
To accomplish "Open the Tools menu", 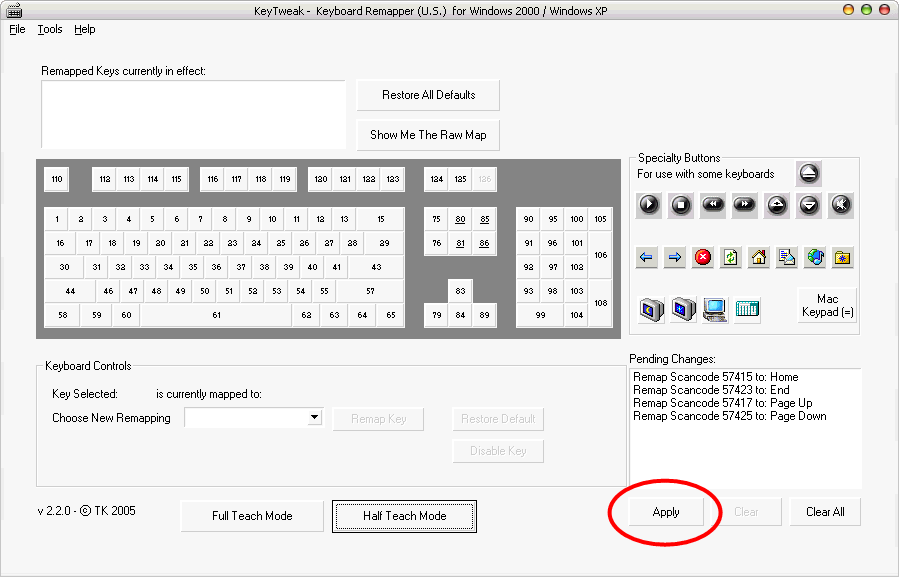I will [x=50, y=29].
